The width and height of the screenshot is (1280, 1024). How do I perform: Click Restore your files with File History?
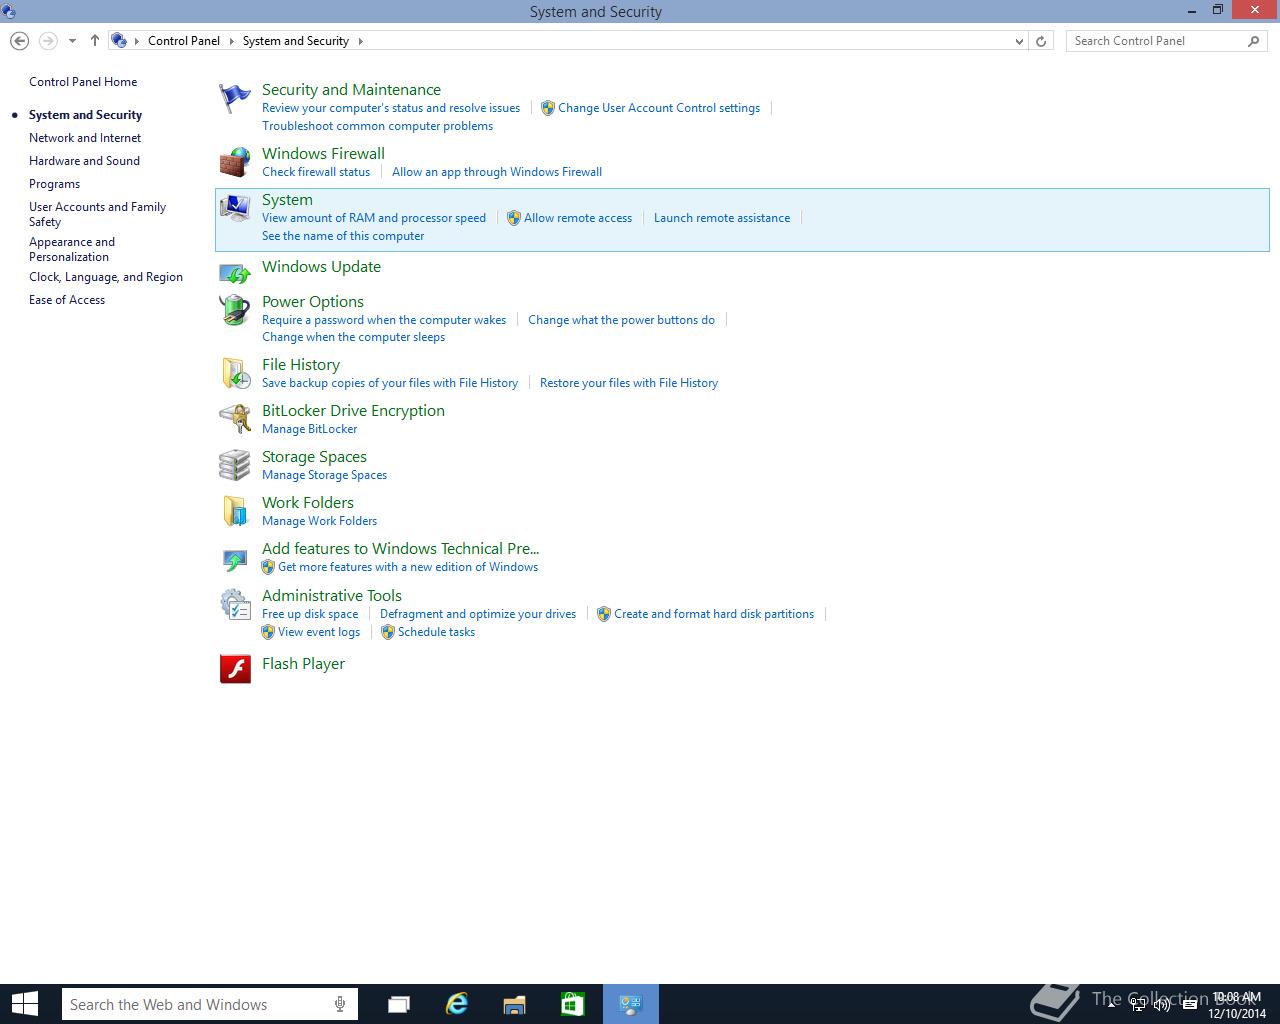click(x=629, y=383)
